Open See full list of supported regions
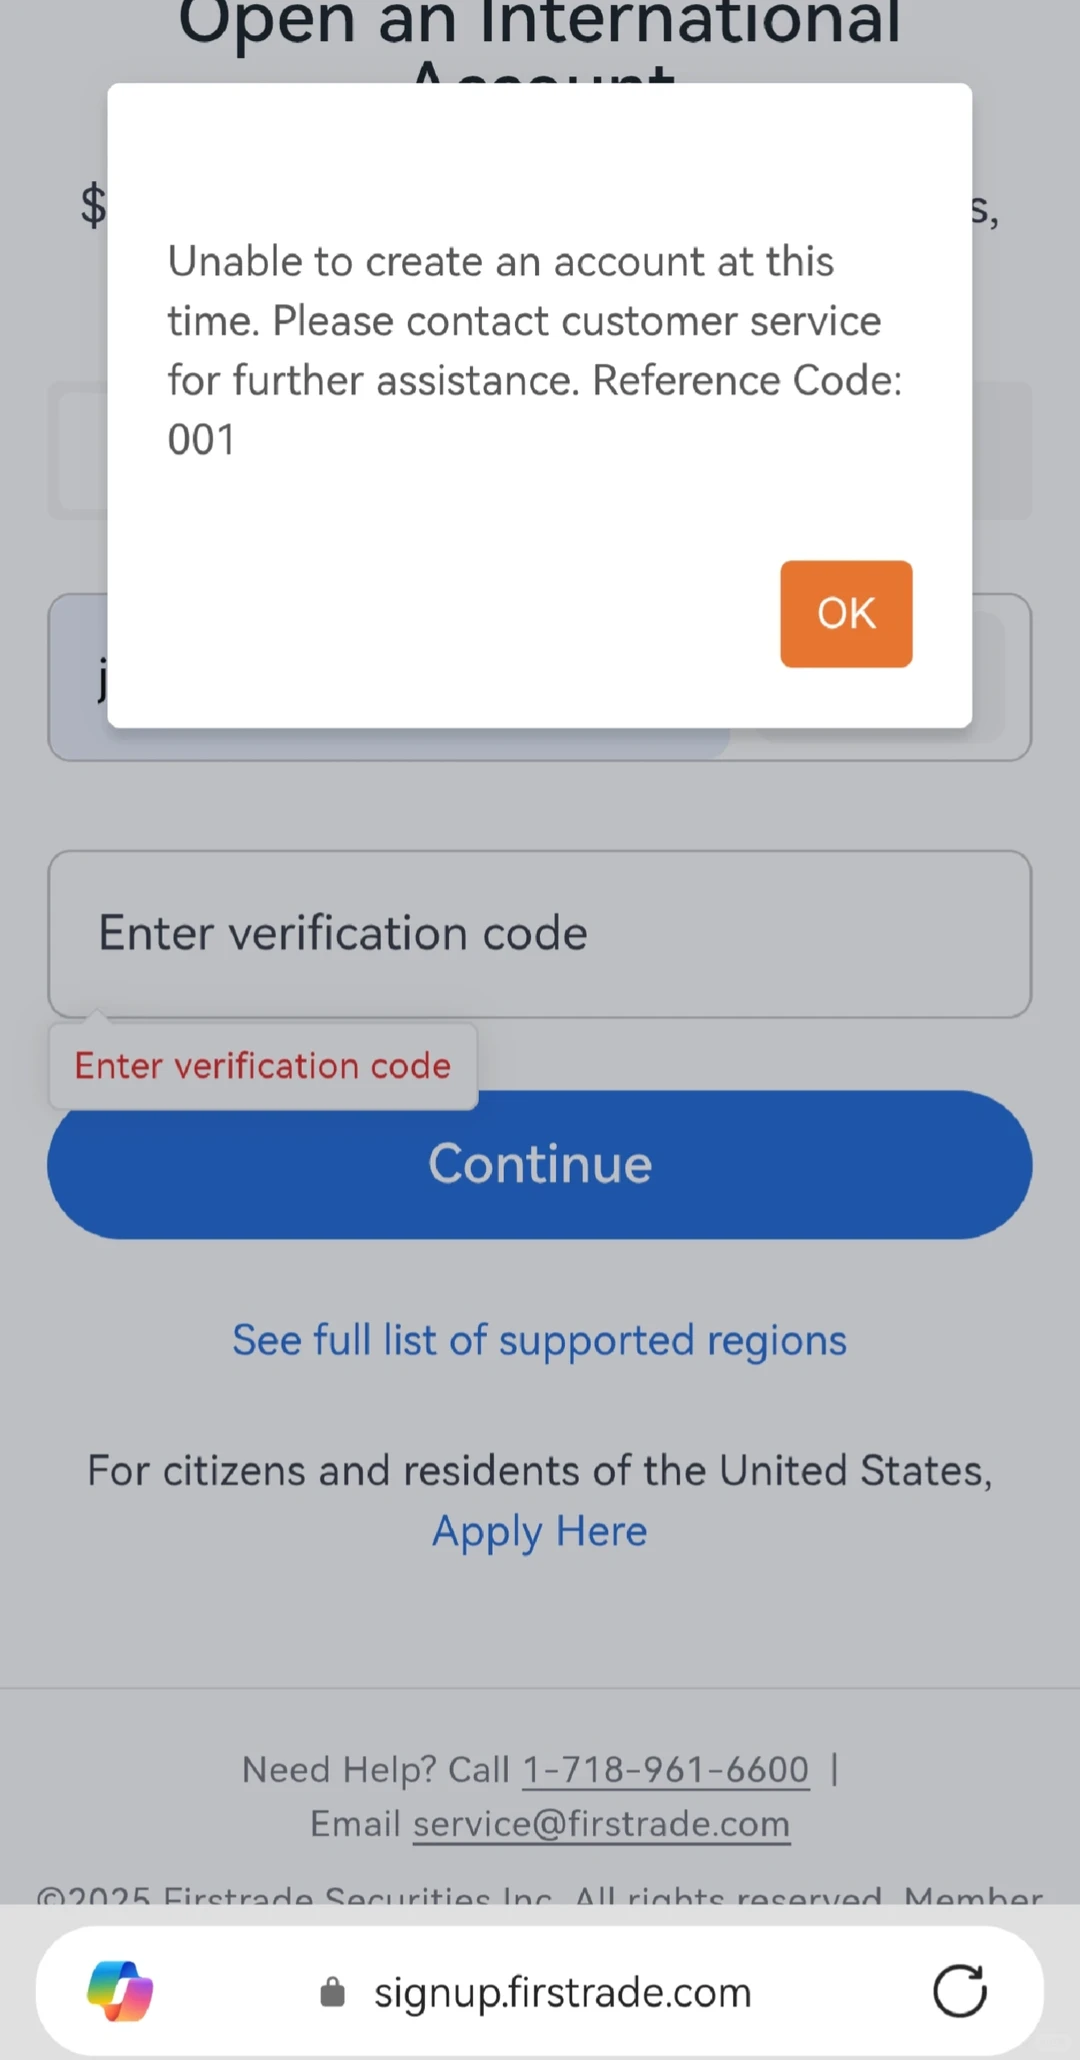The image size is (1080, 2060). click(x=540, y=1340)
